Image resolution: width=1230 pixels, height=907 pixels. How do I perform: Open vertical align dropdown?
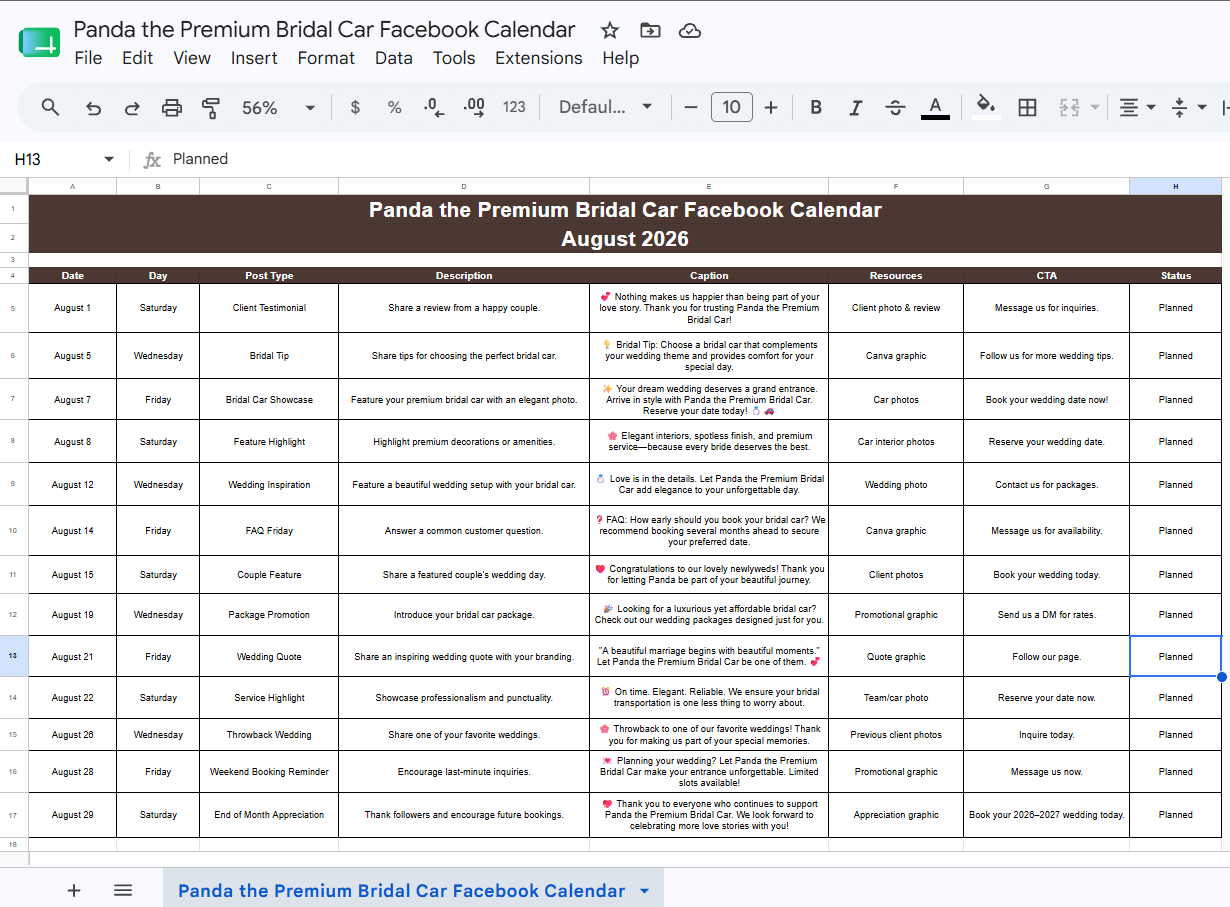coord(1188,107)
